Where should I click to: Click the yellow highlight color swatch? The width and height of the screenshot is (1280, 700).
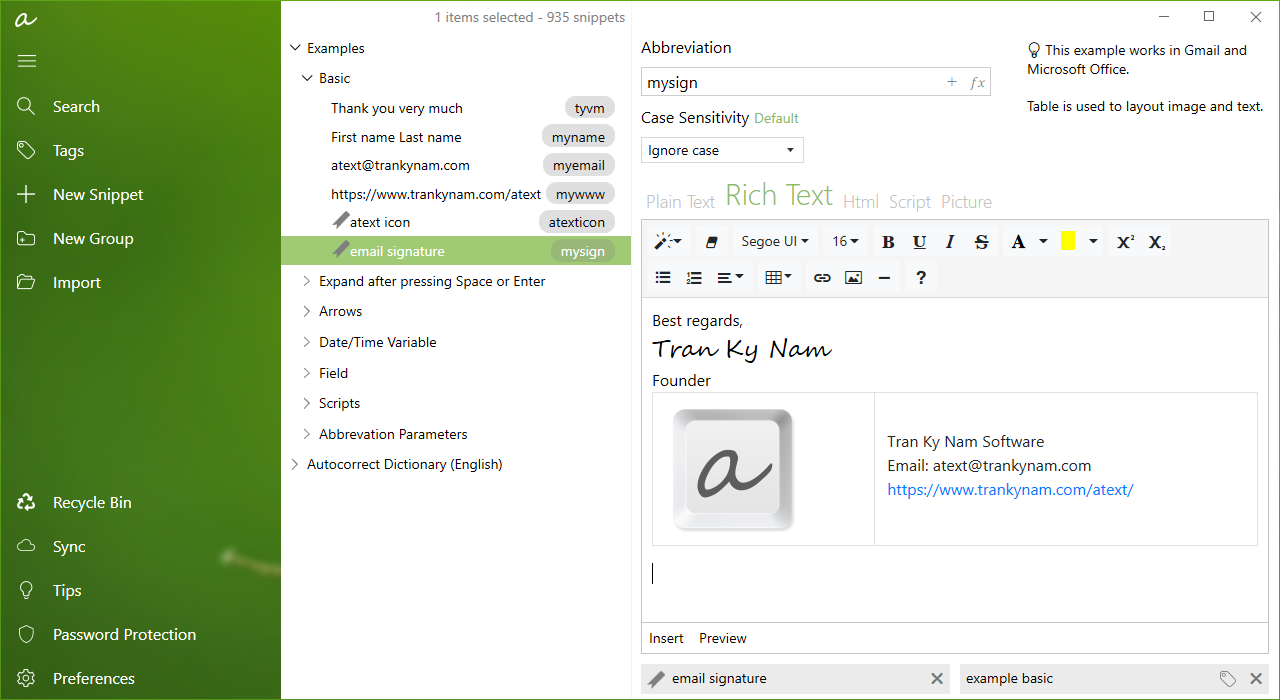[1068, 241]
